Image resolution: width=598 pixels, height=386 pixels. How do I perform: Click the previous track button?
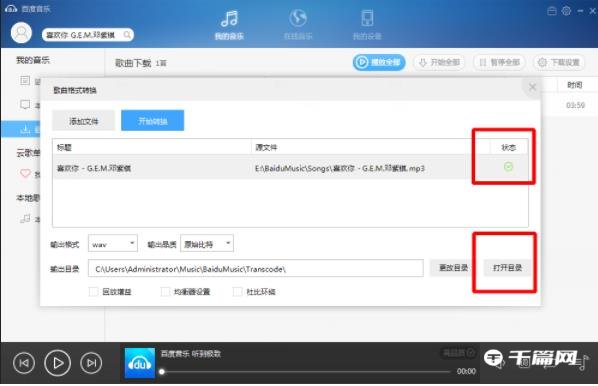[x=24, y=363]
